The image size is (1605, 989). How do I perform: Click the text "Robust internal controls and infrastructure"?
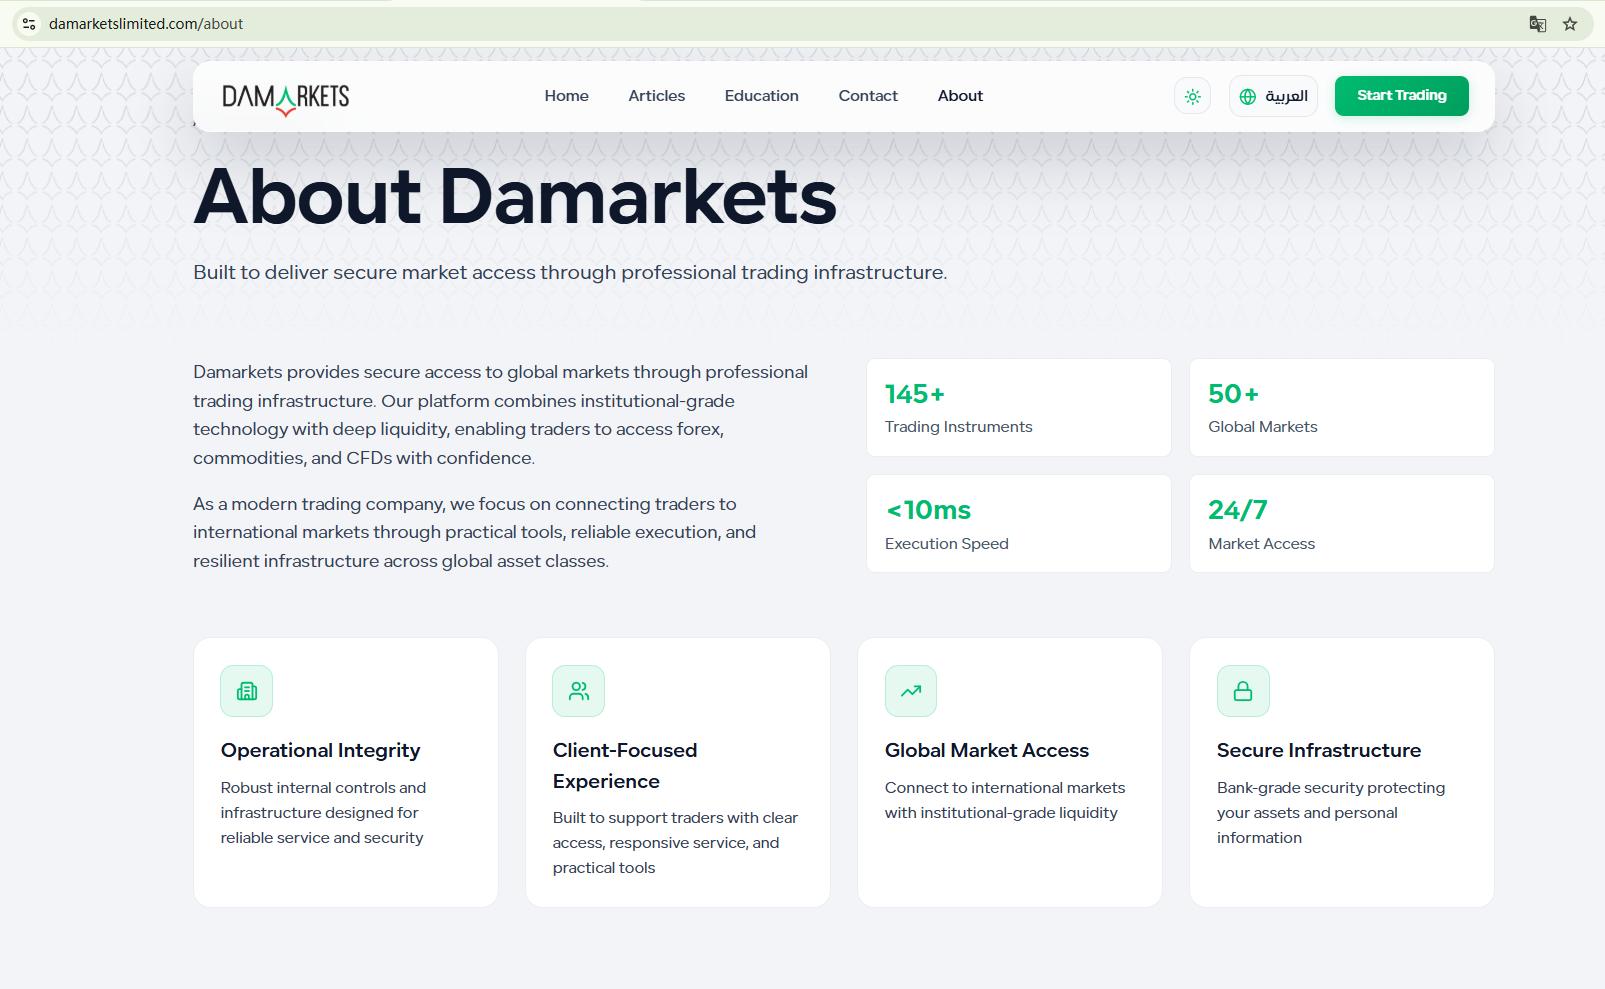coord(323,813)
